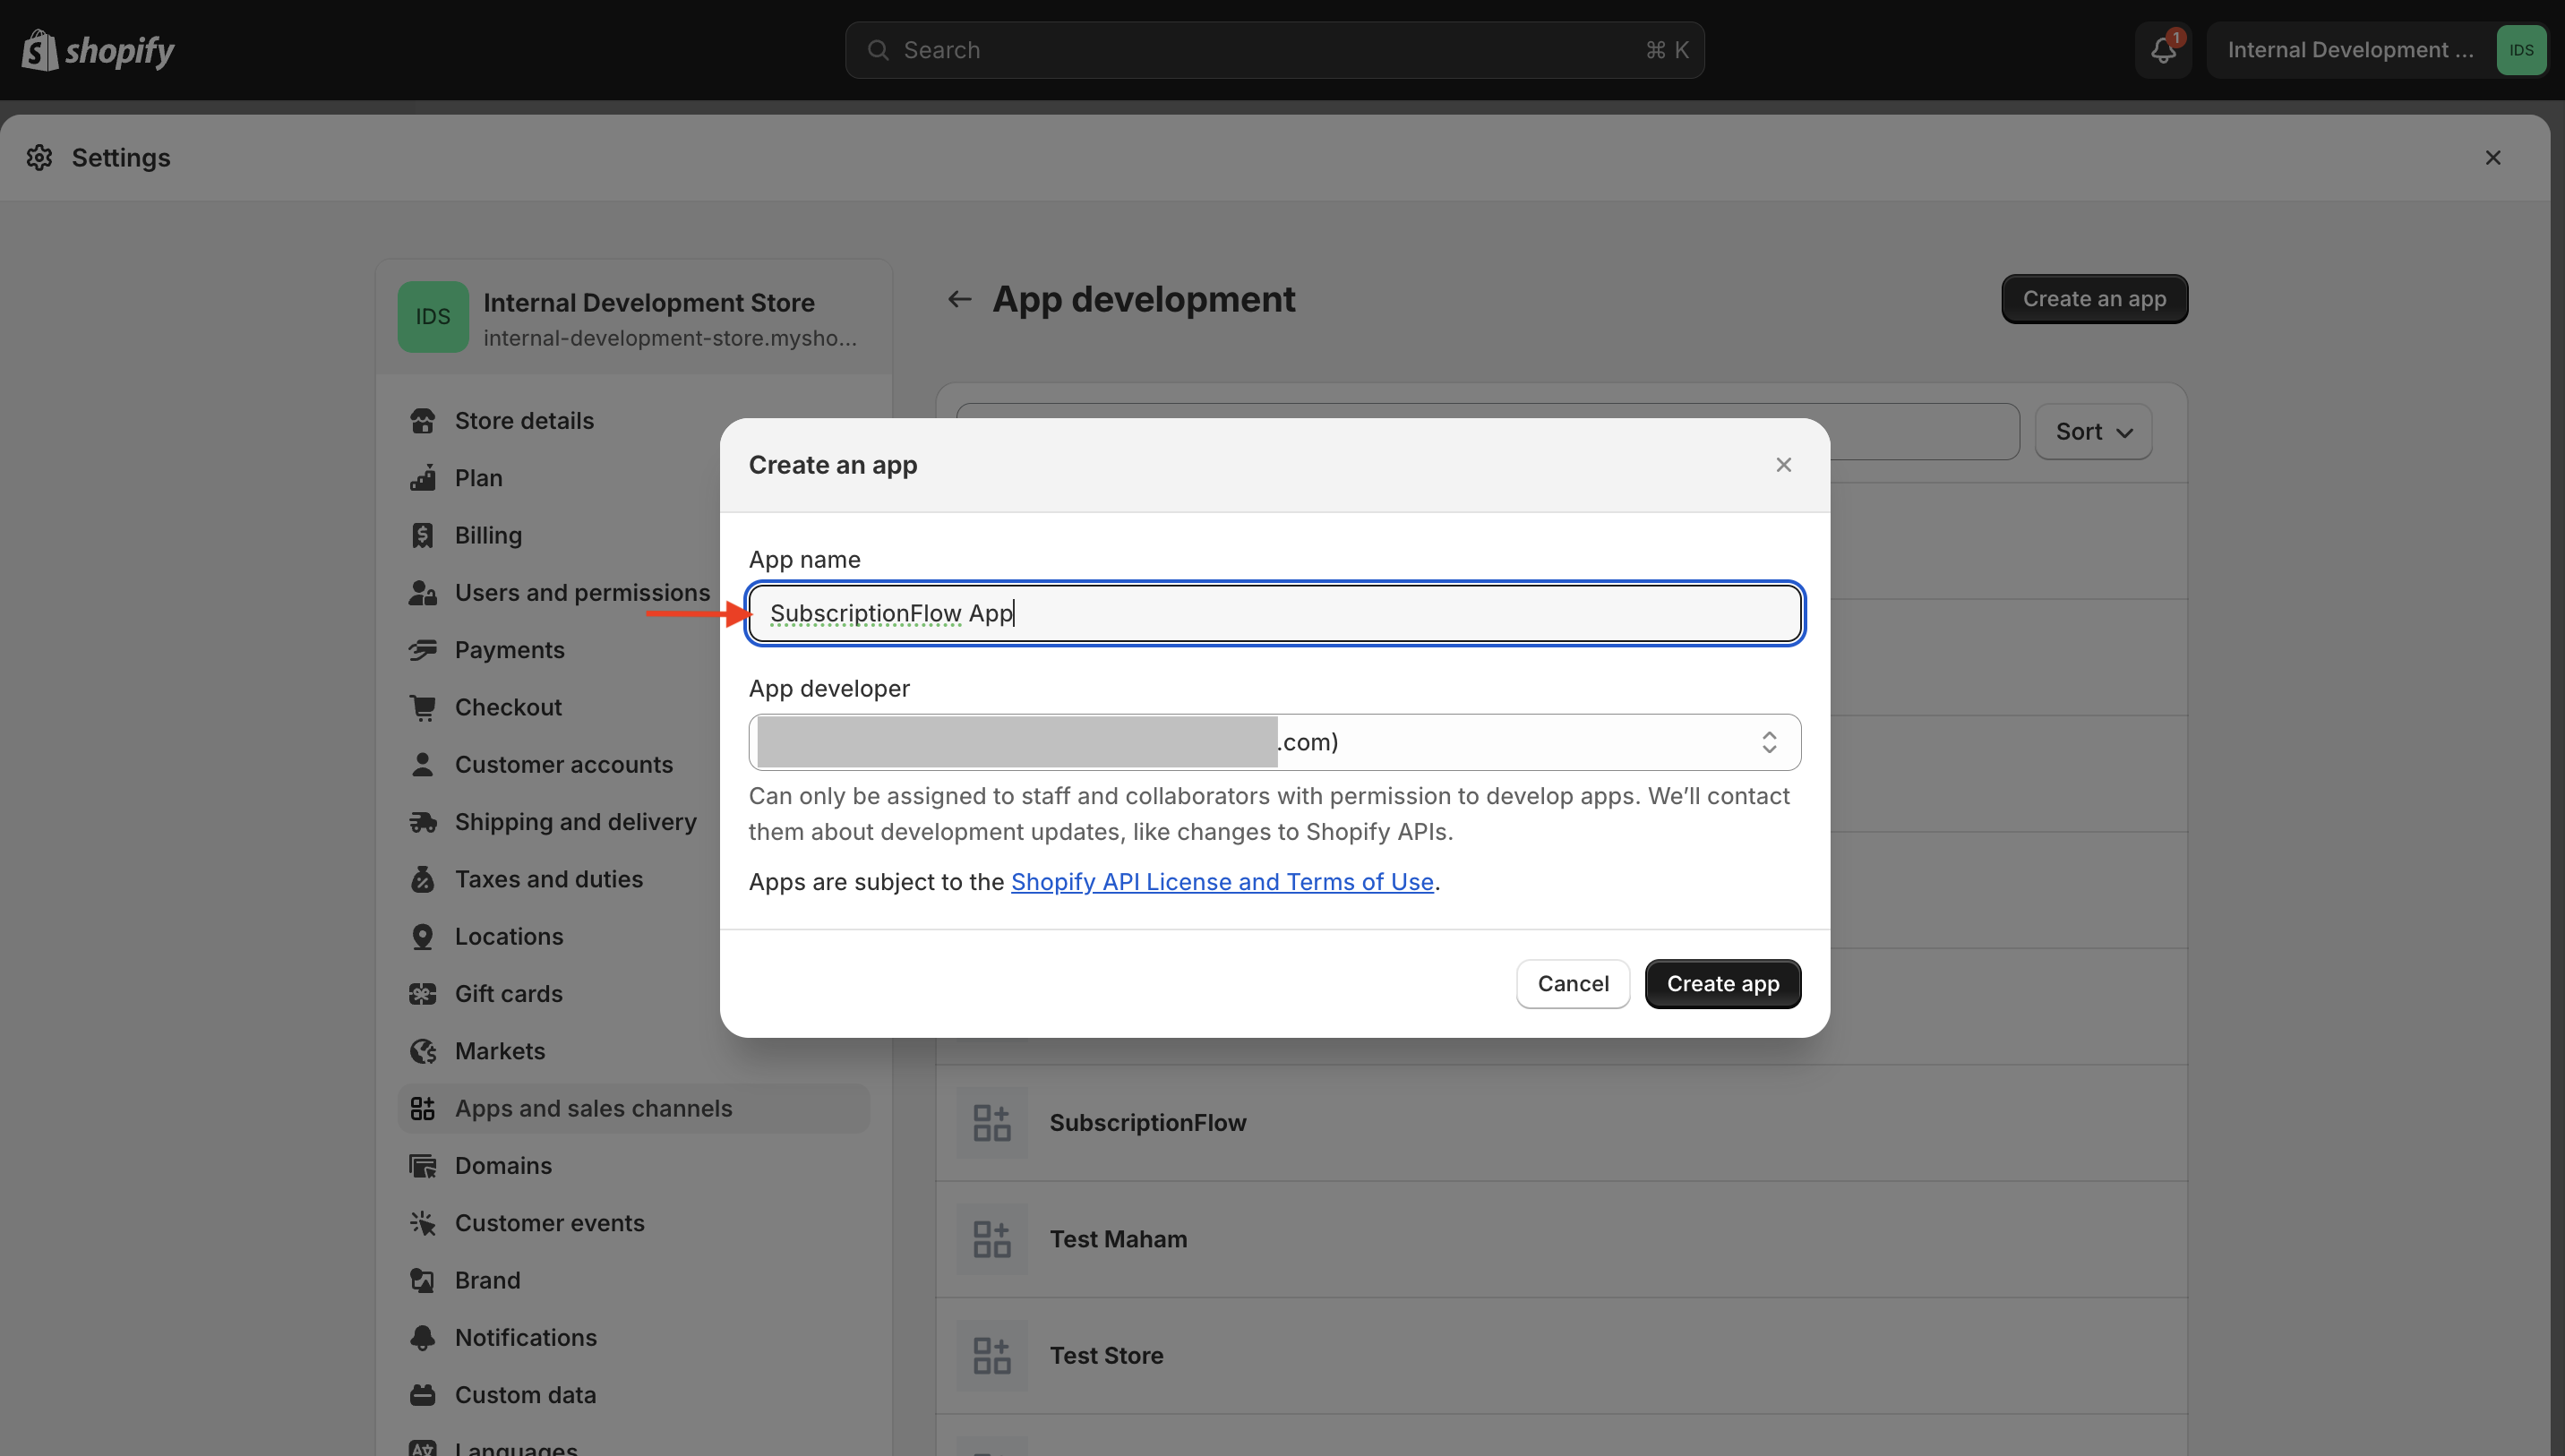Click the Internal Development Store header card
Screen dimensions: 2565x1456
[x=633, y=317]
